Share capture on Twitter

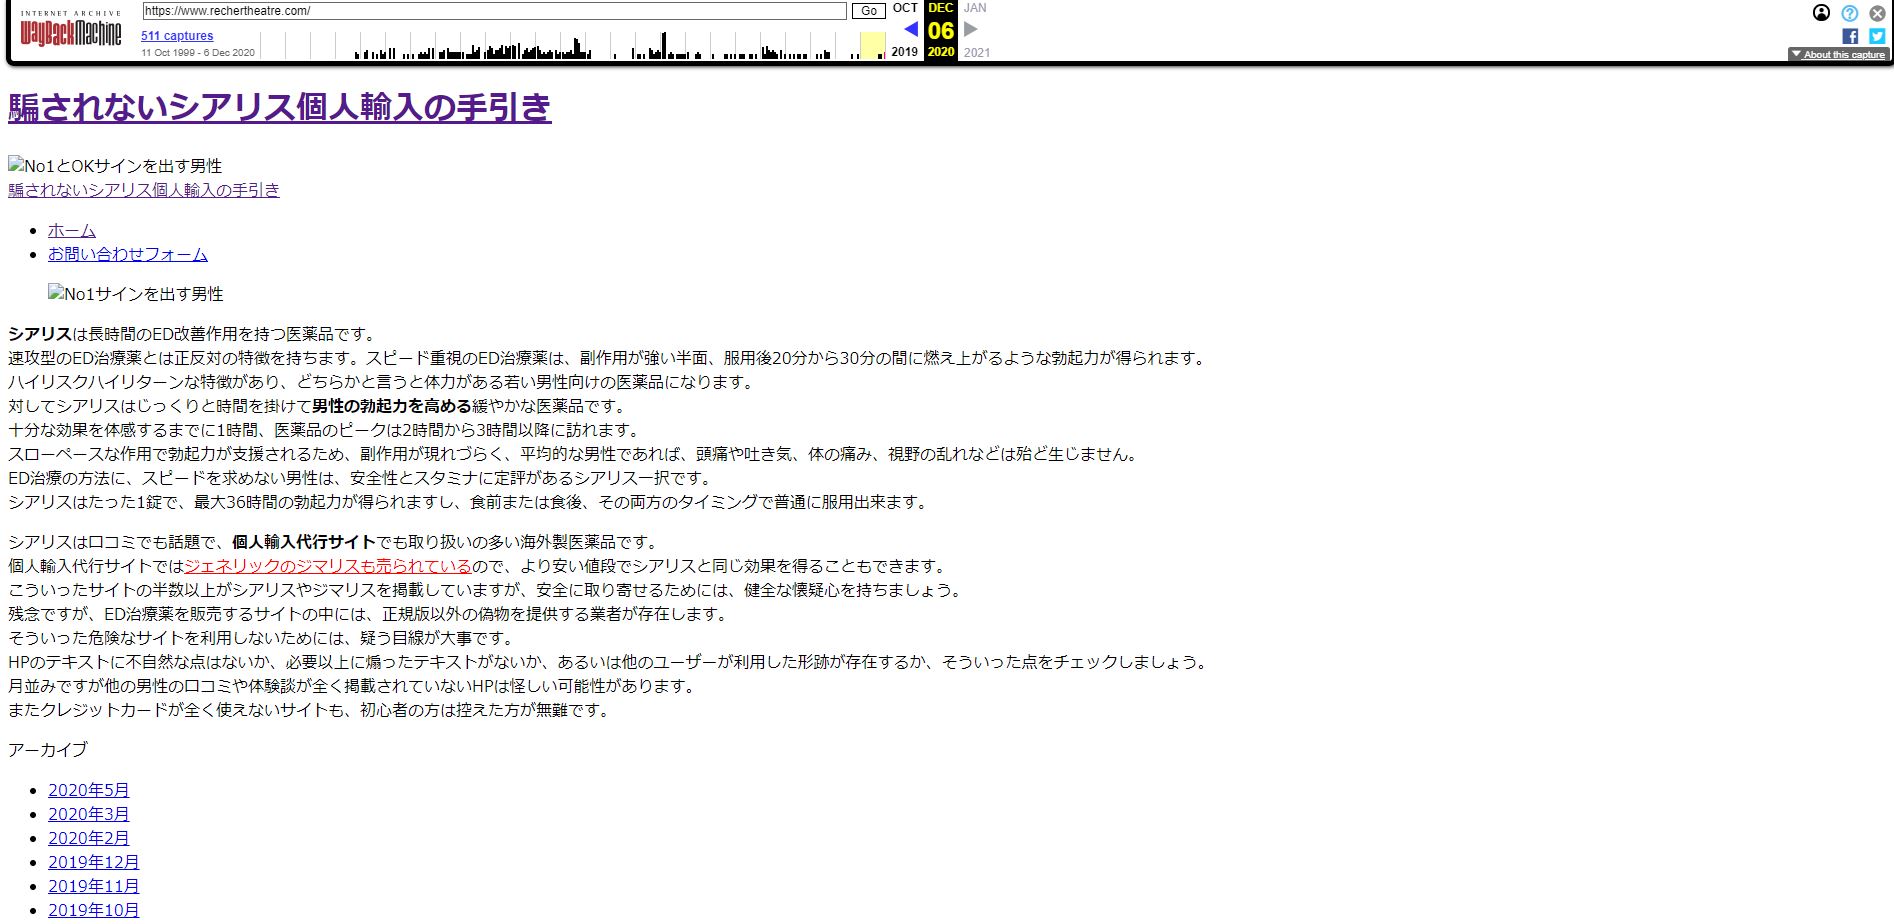pos(1876,36)
